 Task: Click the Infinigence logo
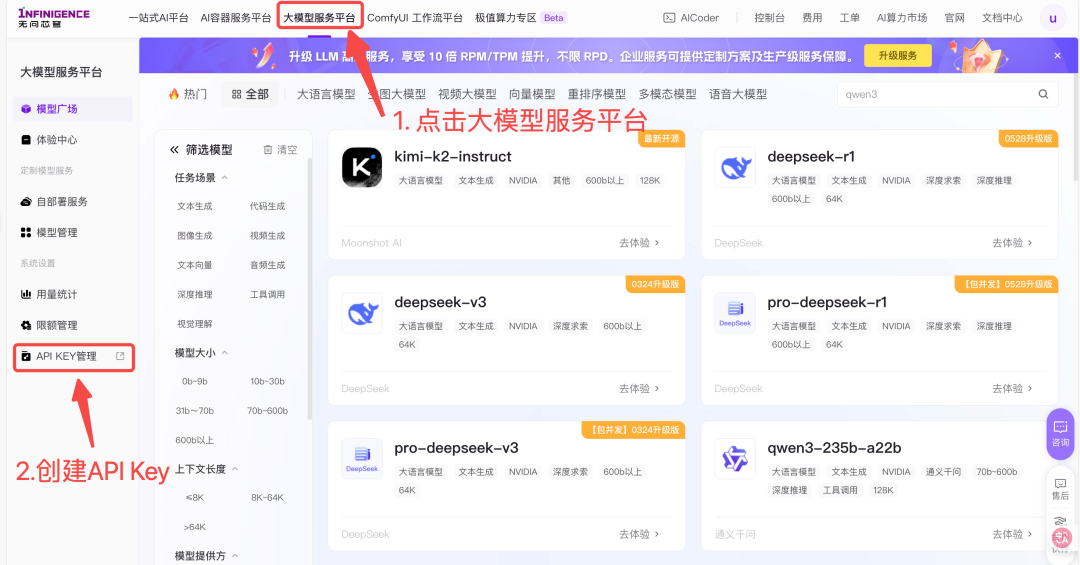tap(54, 17)
